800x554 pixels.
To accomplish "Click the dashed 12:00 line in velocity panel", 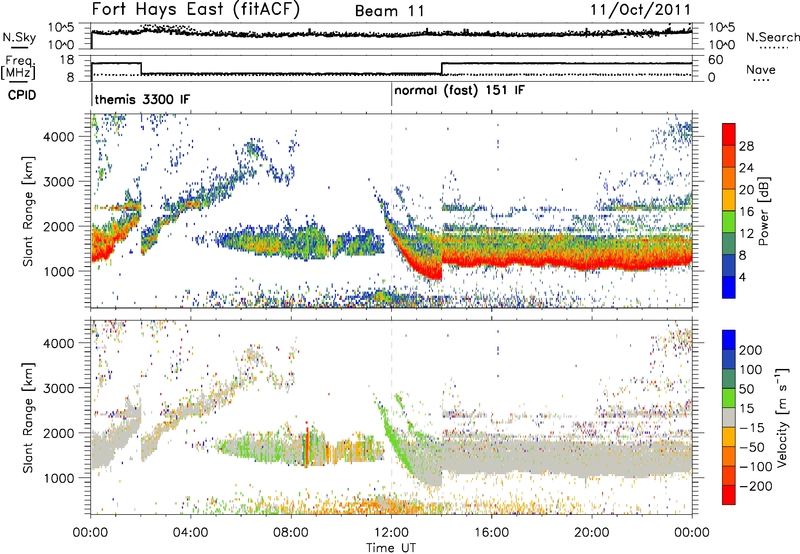I will 391,417.
